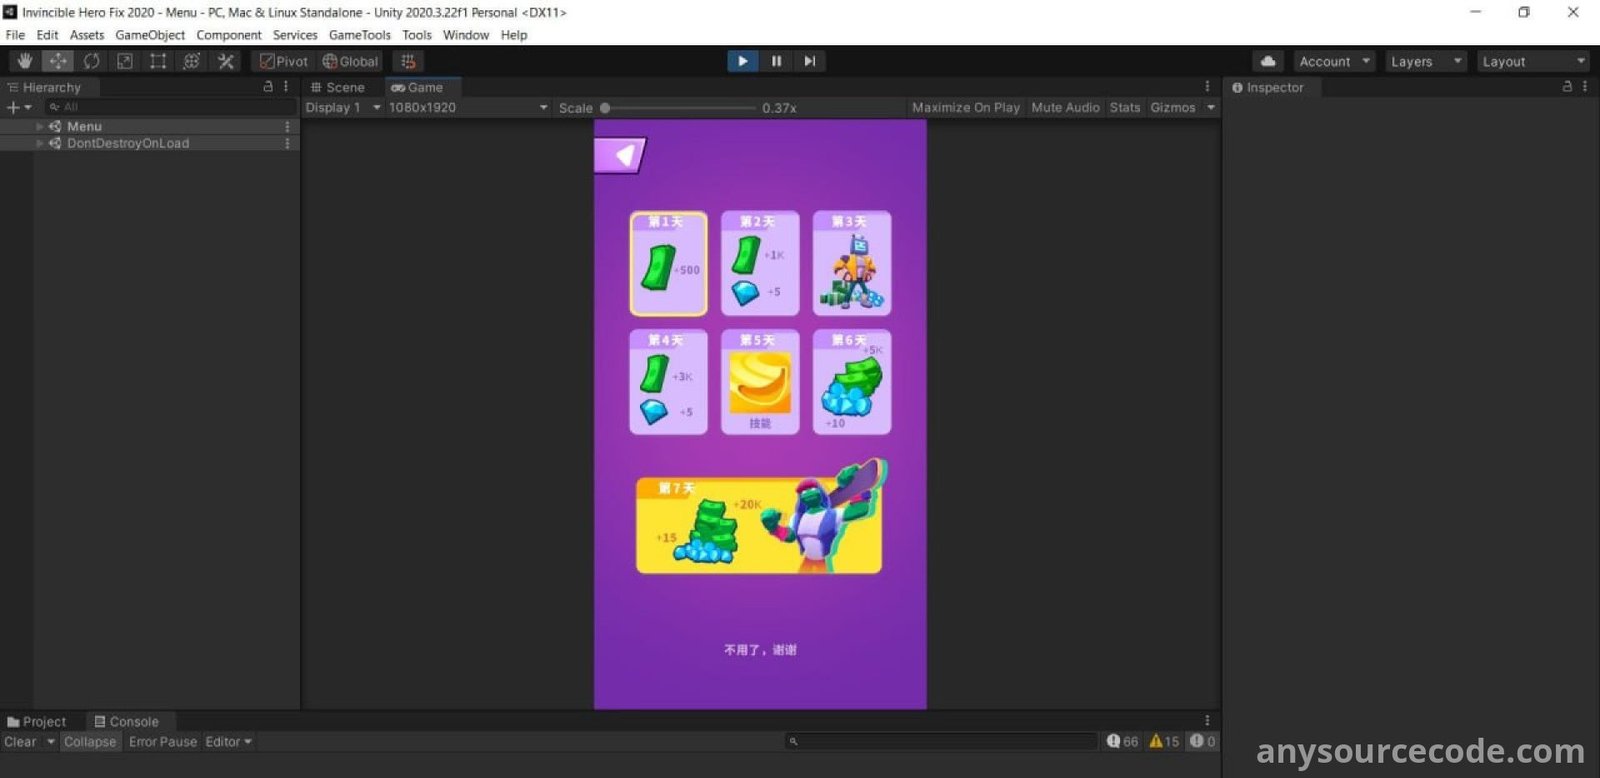Select the Rect Transform tool
The height and width of the screenshot is (778, 1600).
[x=158, y=61]
